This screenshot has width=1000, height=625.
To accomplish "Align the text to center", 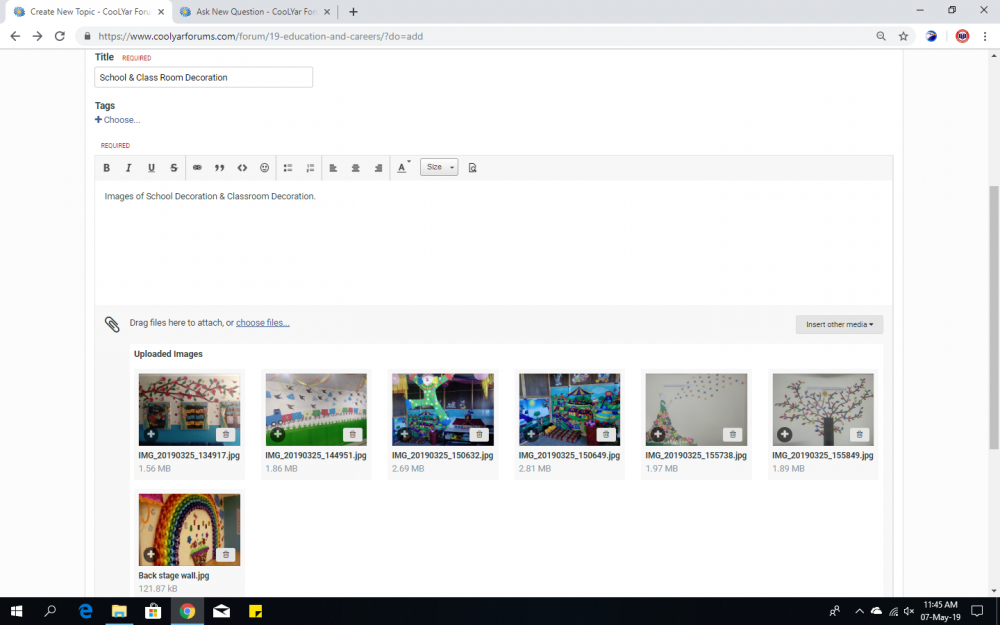I will point(355,167).
